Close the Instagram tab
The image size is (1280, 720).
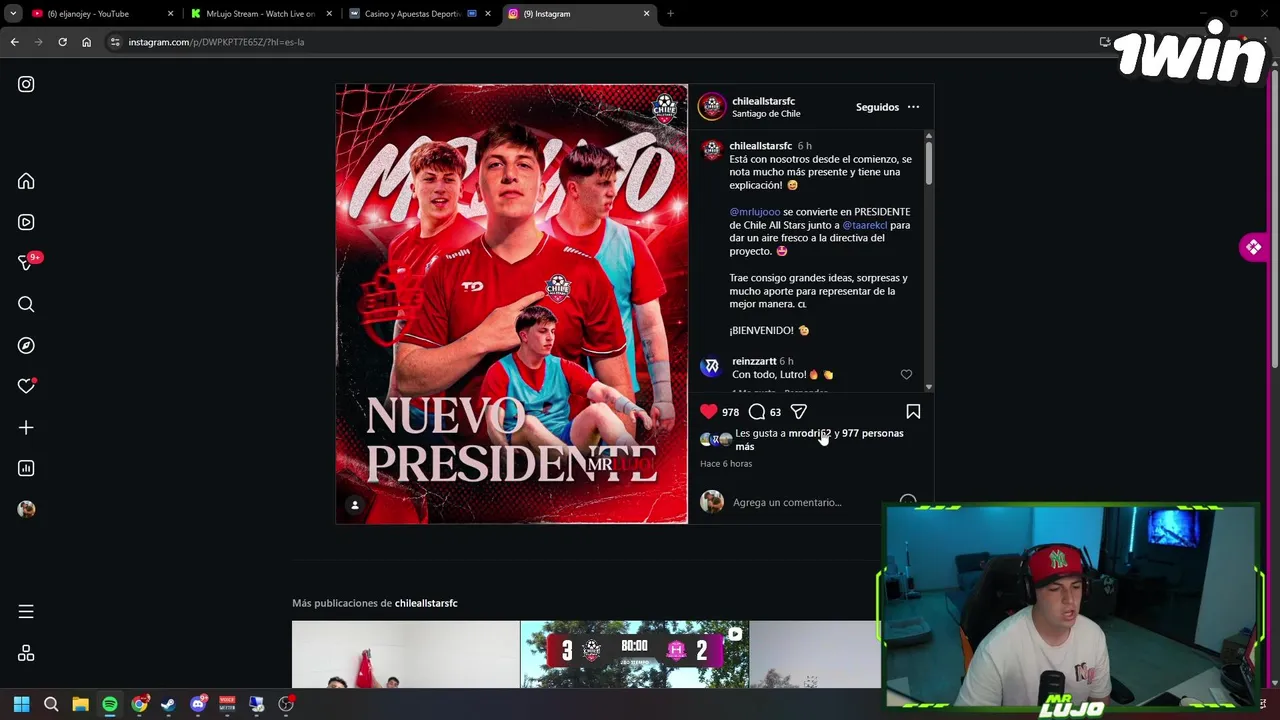pyautogui.click(x=646, y=14)
